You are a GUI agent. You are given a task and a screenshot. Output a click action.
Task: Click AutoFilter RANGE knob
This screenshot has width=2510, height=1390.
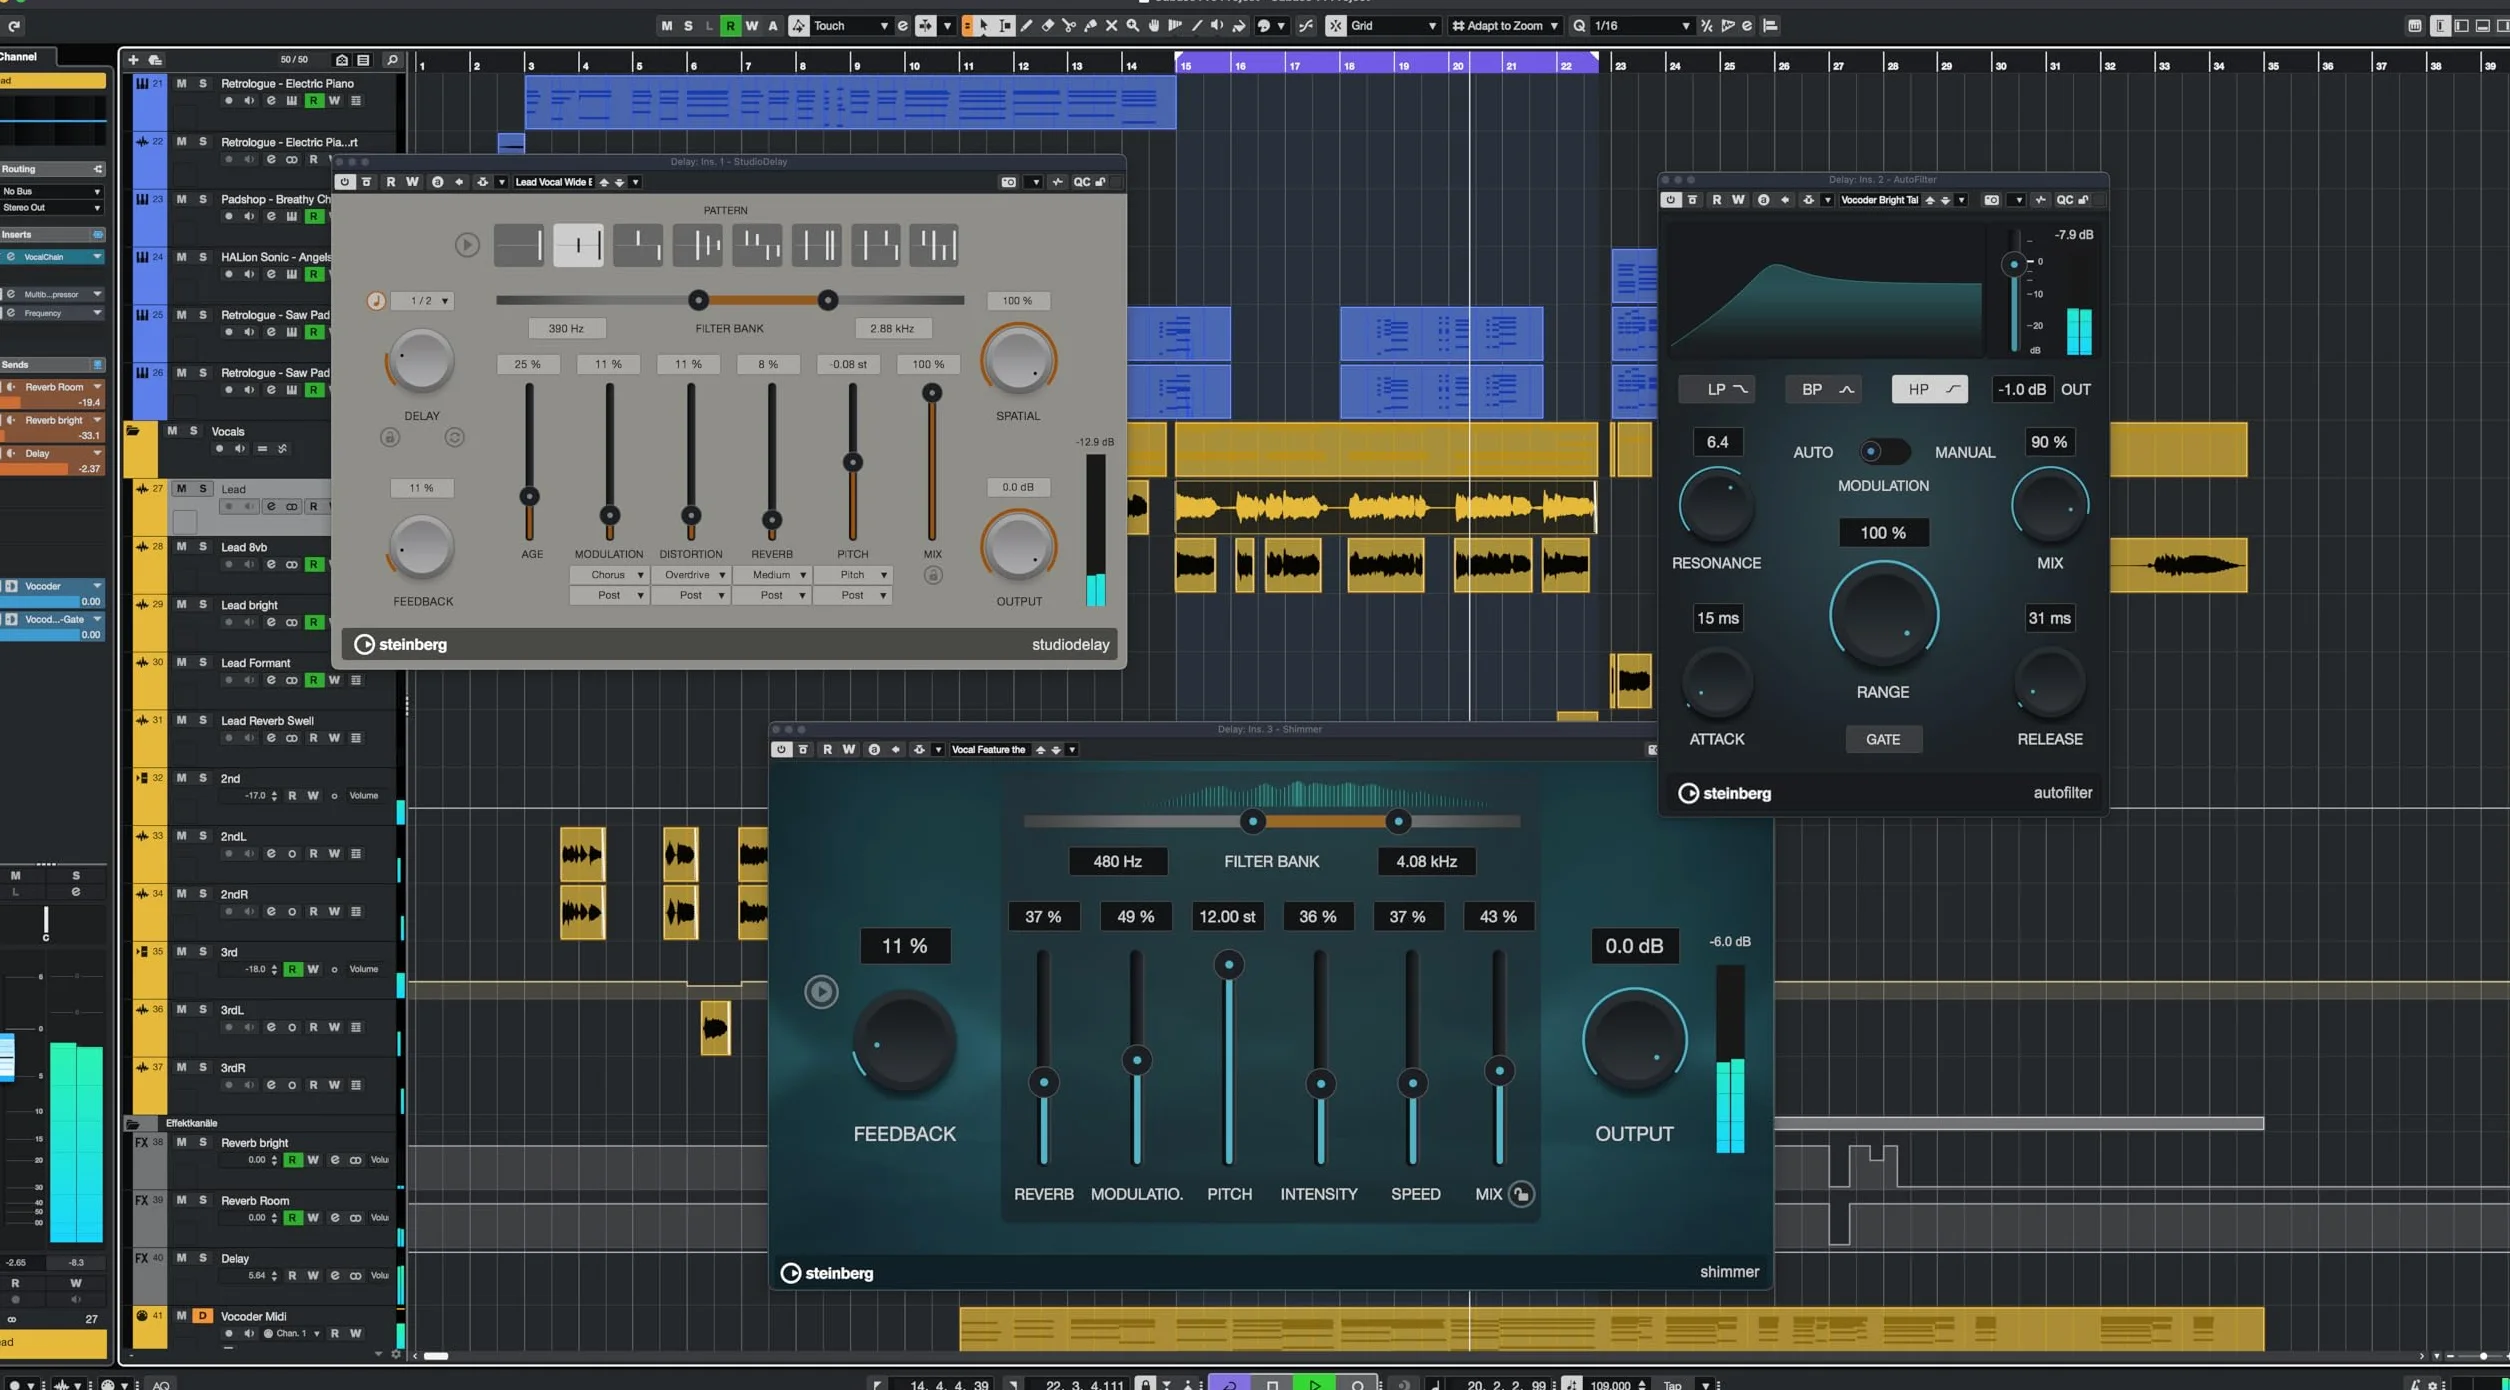[1884, 615]
